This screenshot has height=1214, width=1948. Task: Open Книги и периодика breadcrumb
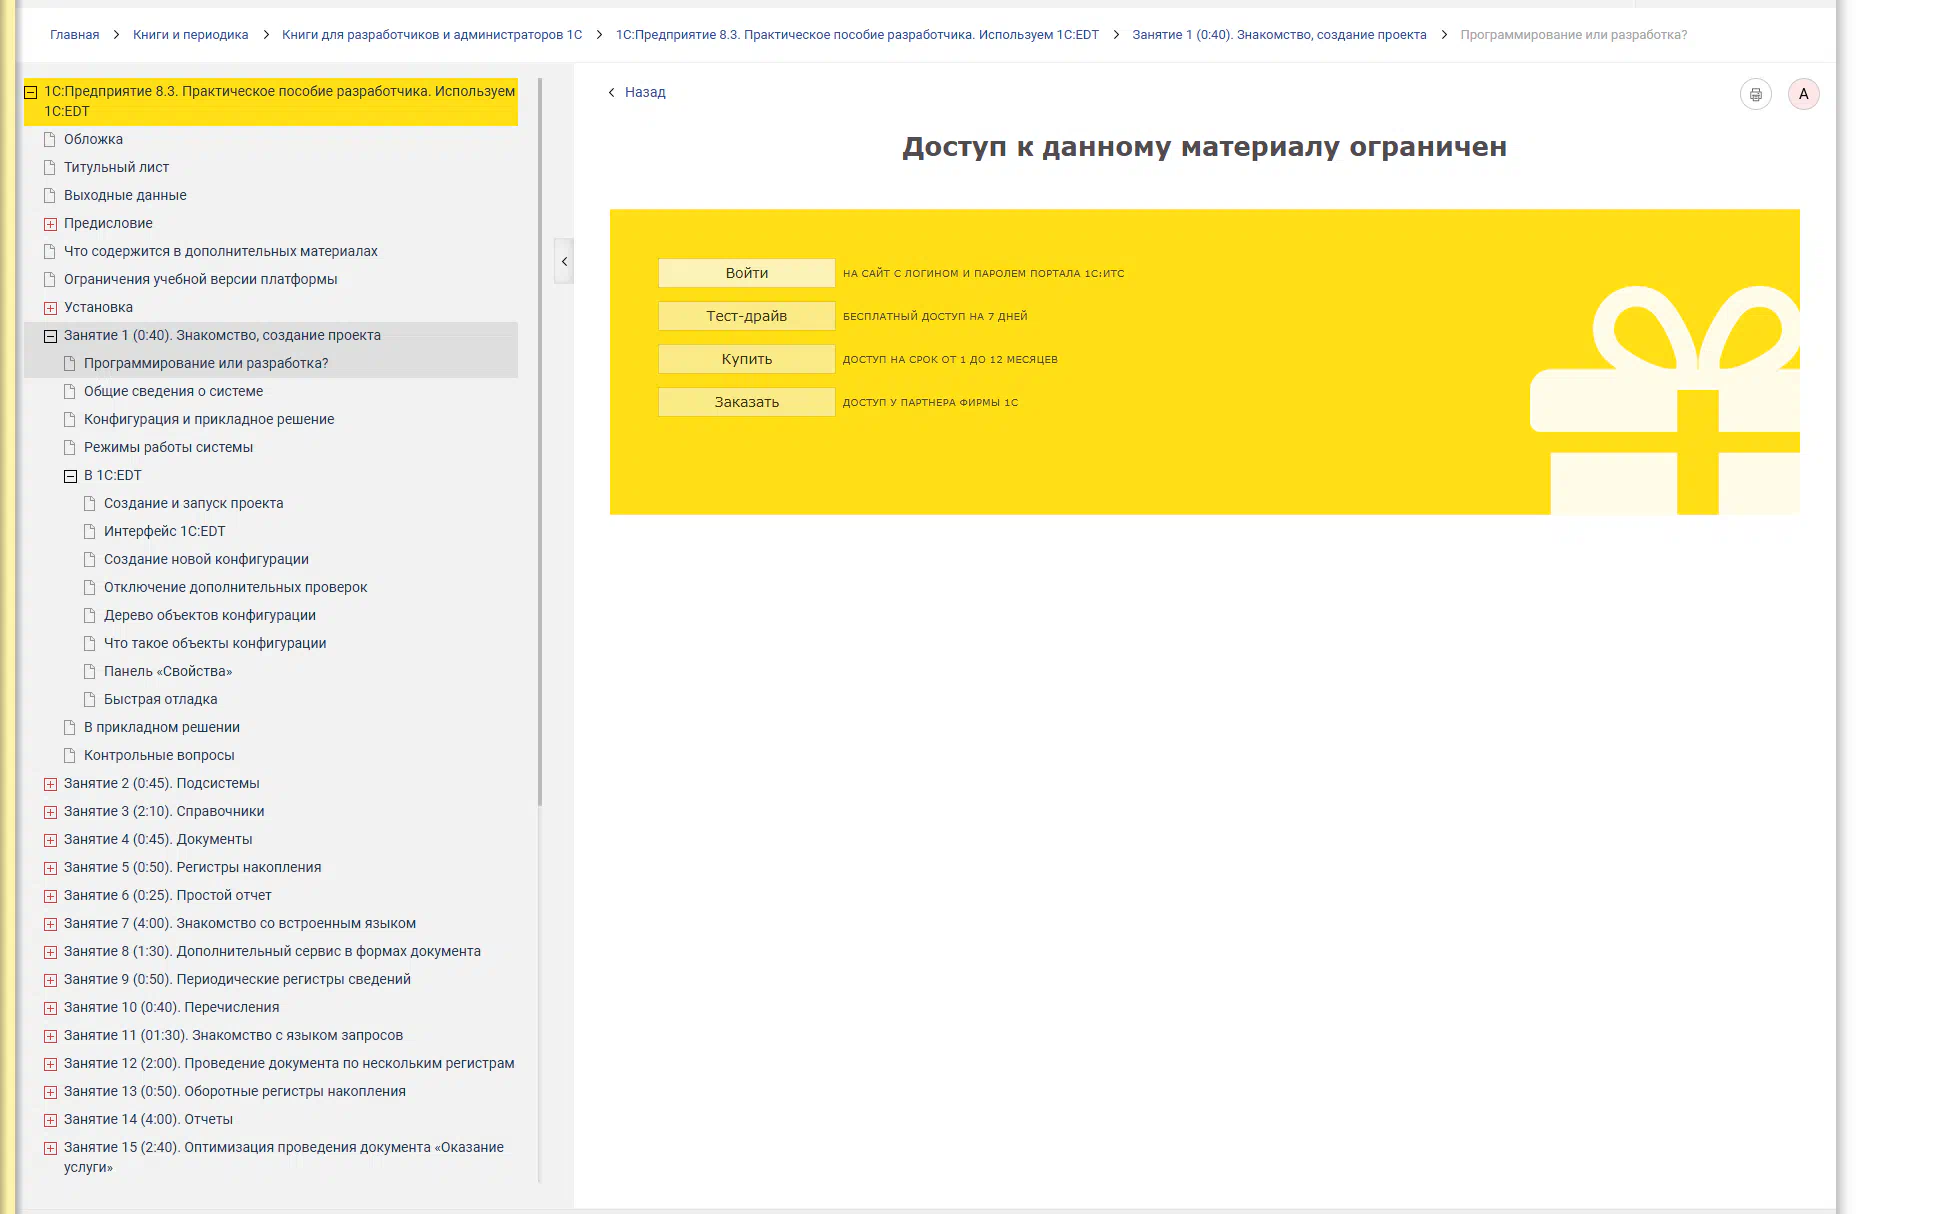[x=190, y=35]
